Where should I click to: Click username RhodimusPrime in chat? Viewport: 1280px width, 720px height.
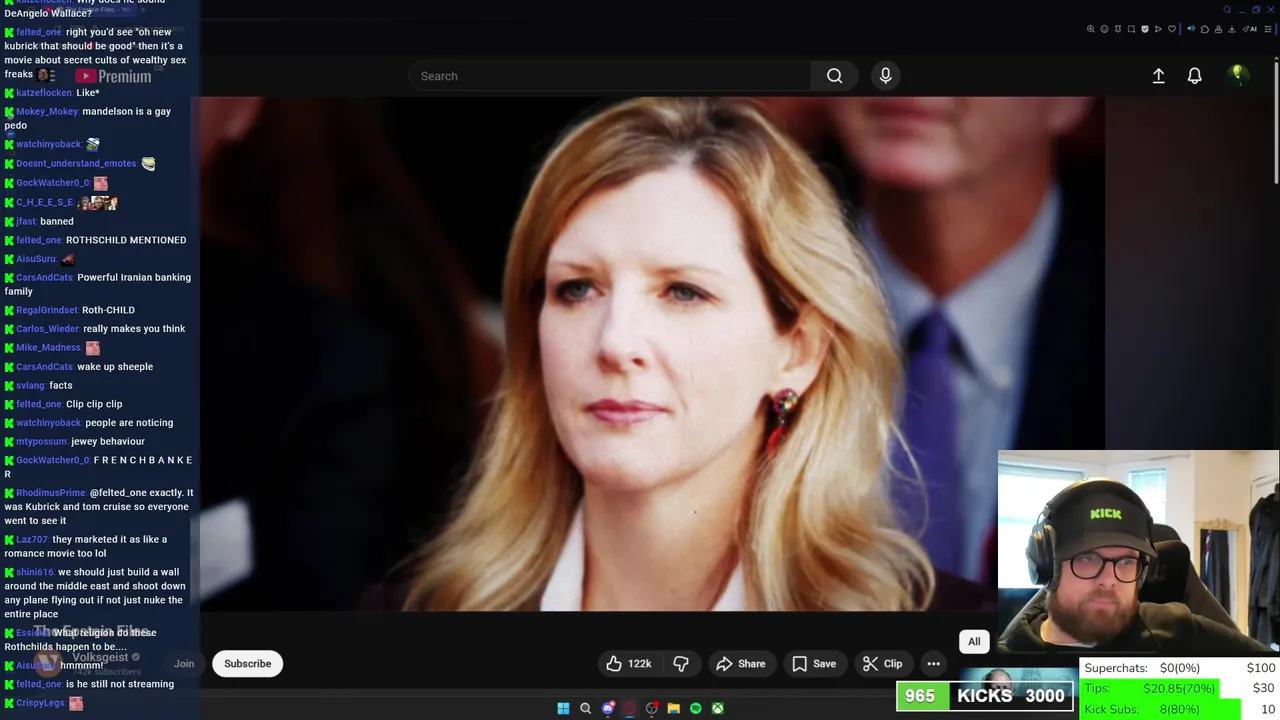[51, 493]
